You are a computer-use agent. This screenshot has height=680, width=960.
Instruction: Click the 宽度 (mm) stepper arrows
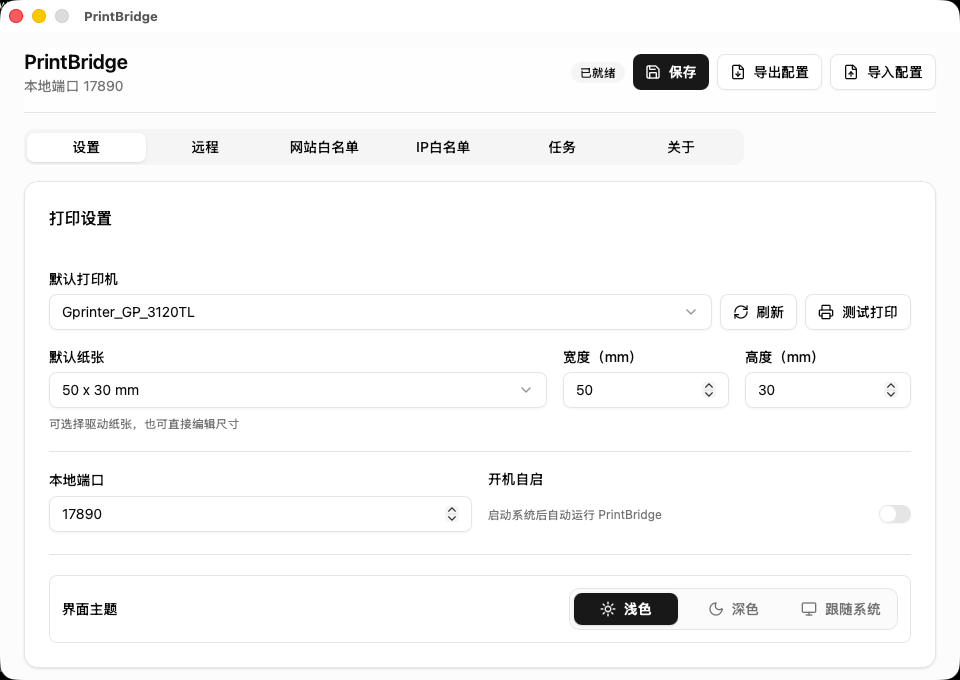[x=709, y=390]
